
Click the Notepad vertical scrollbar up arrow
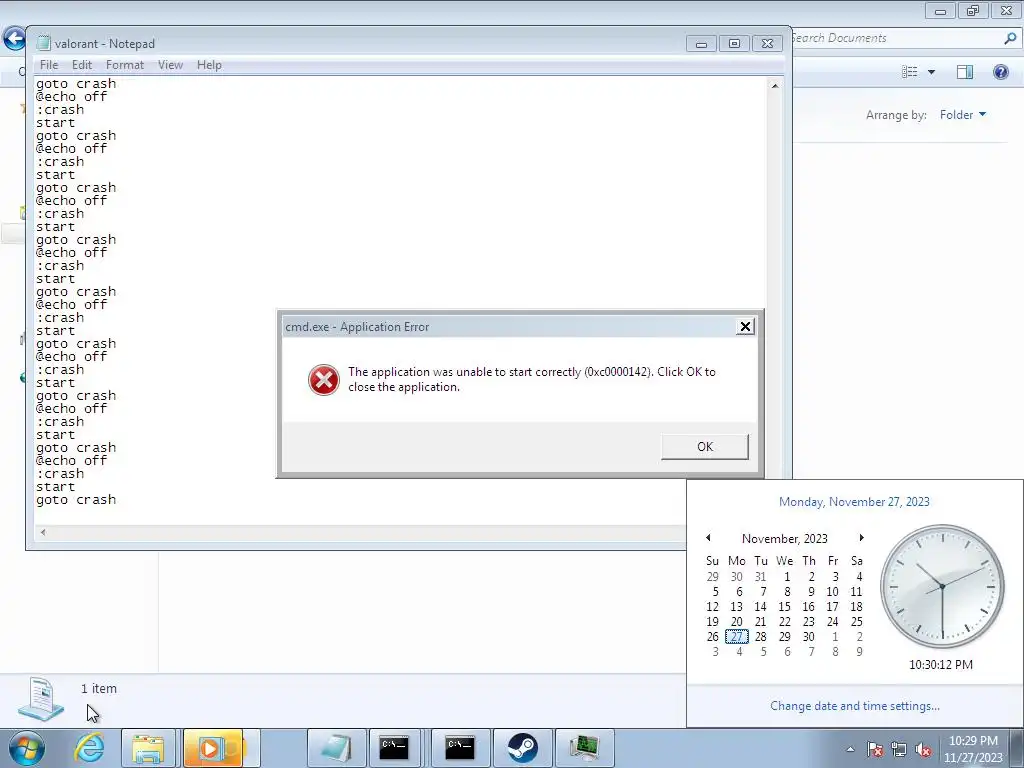pos(775,86)
